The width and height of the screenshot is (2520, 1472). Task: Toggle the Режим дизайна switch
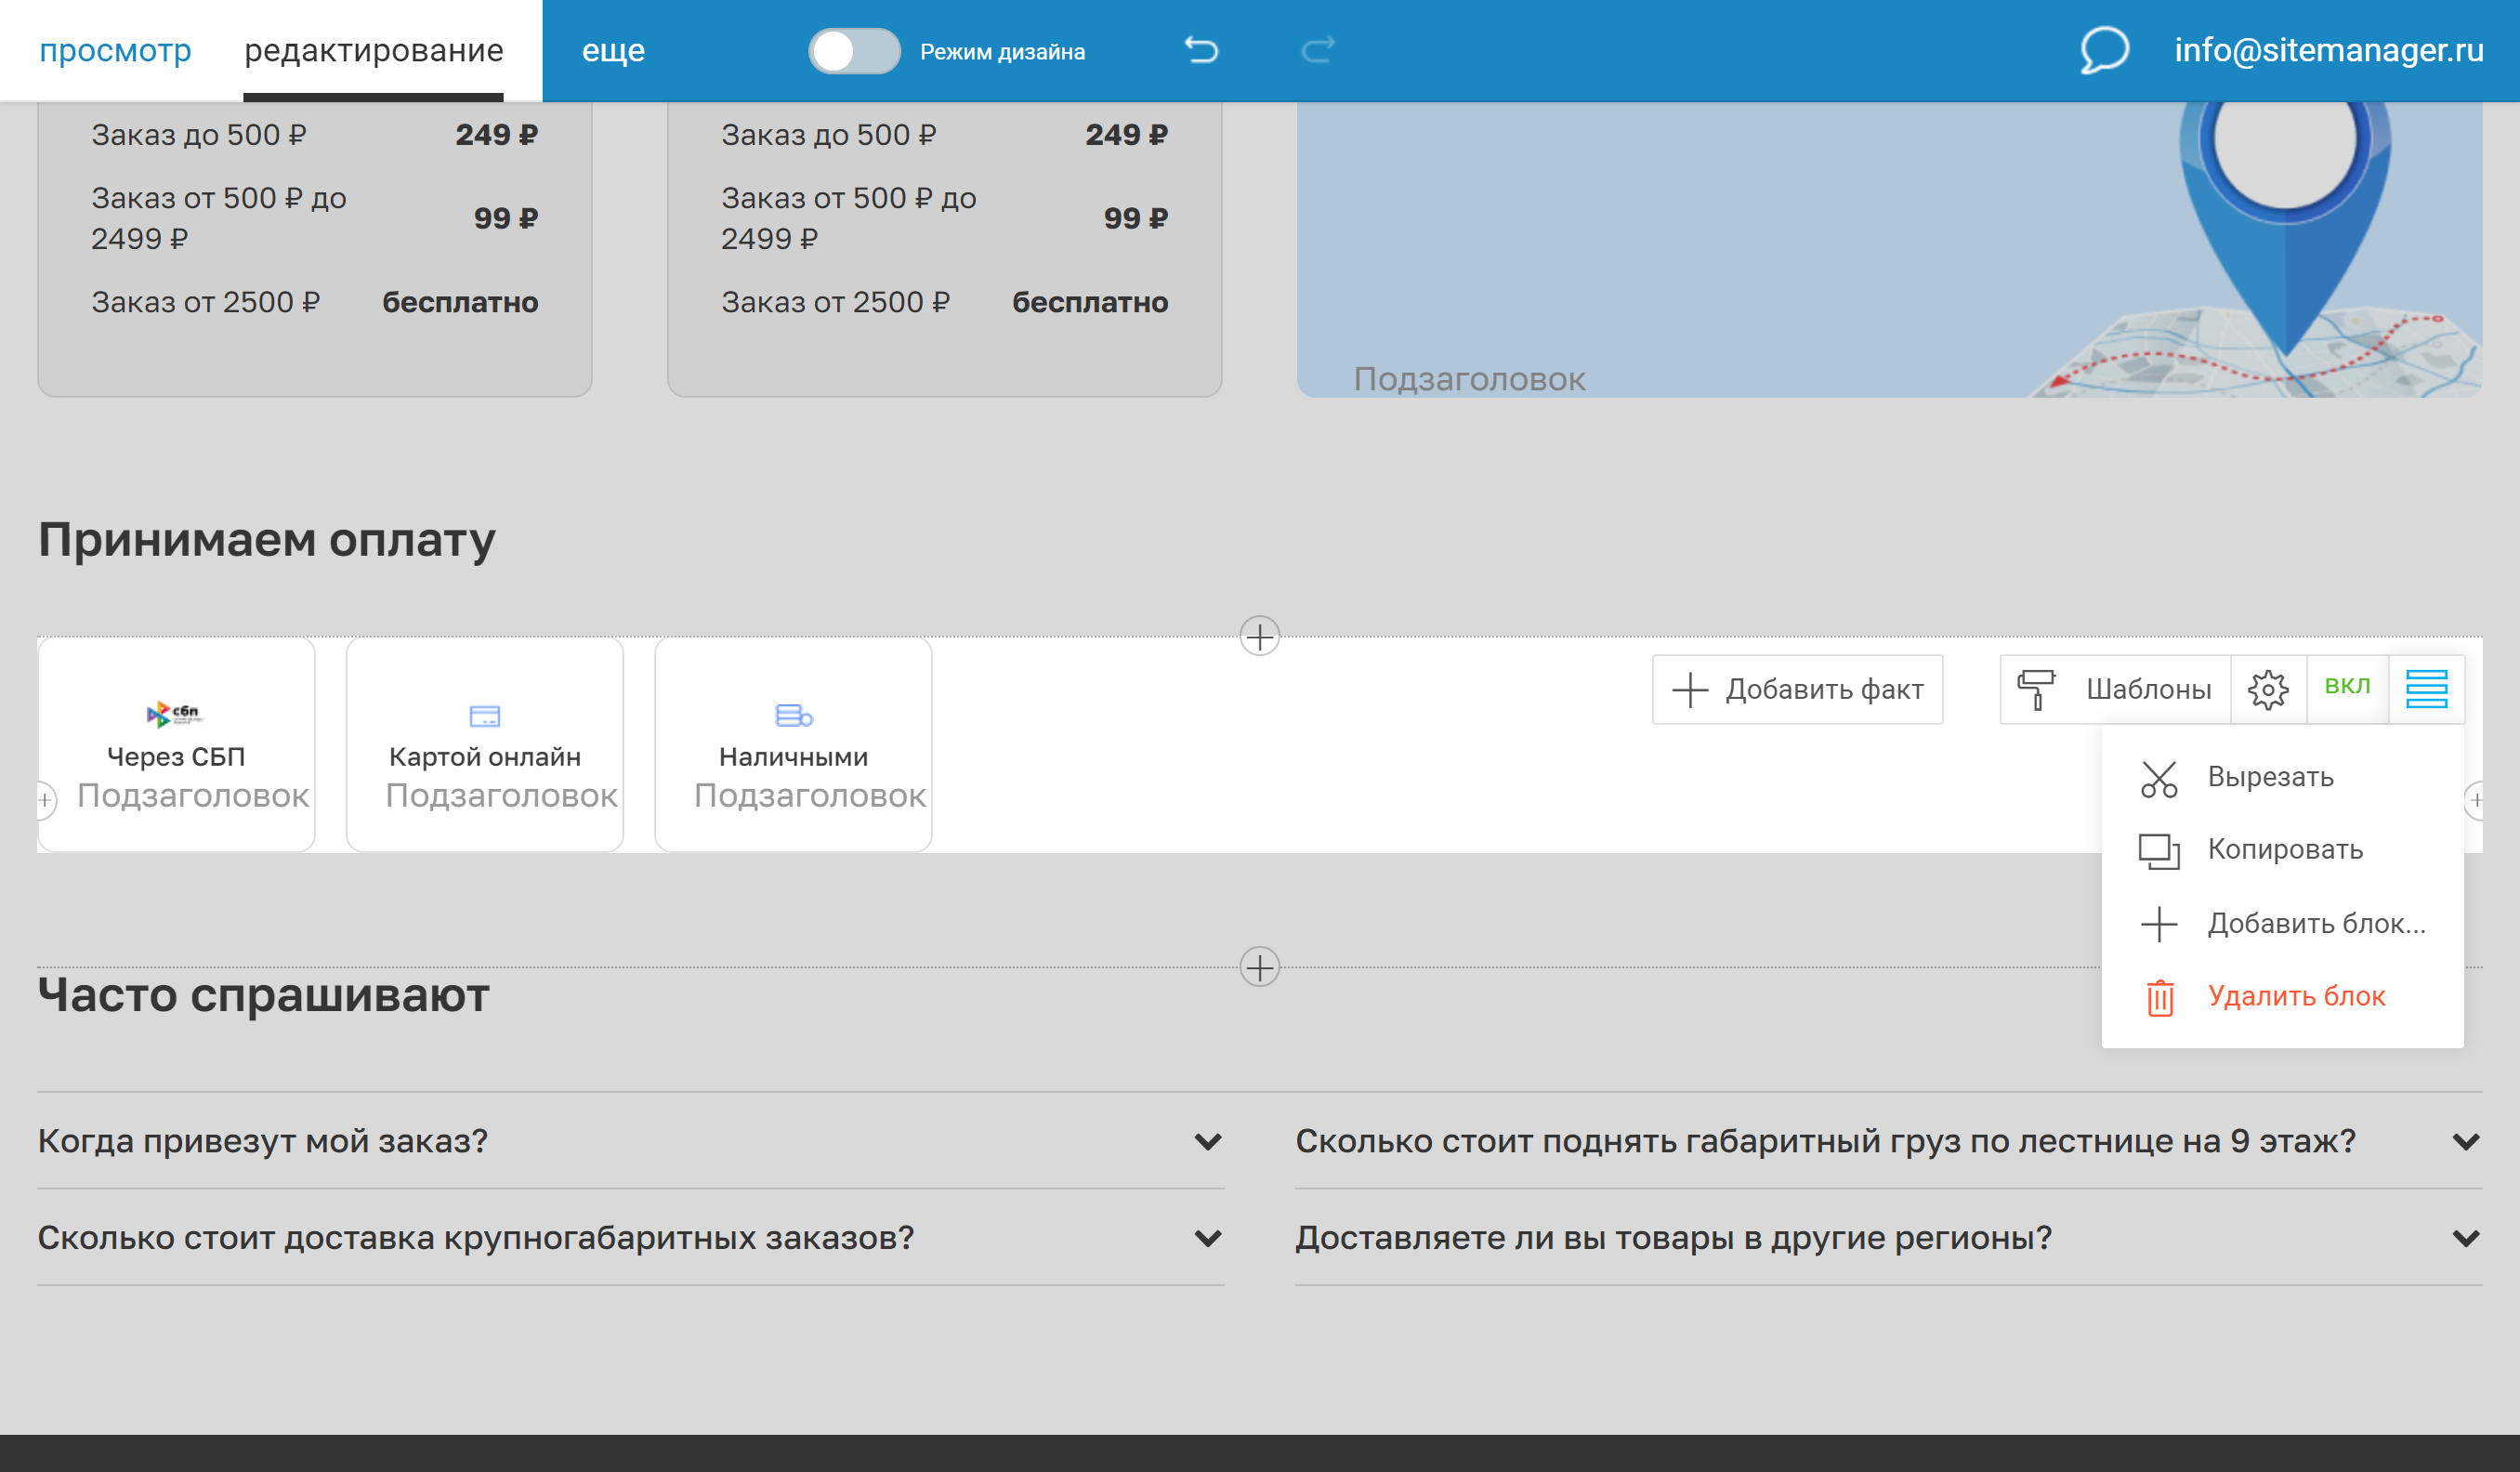point(854,50)
